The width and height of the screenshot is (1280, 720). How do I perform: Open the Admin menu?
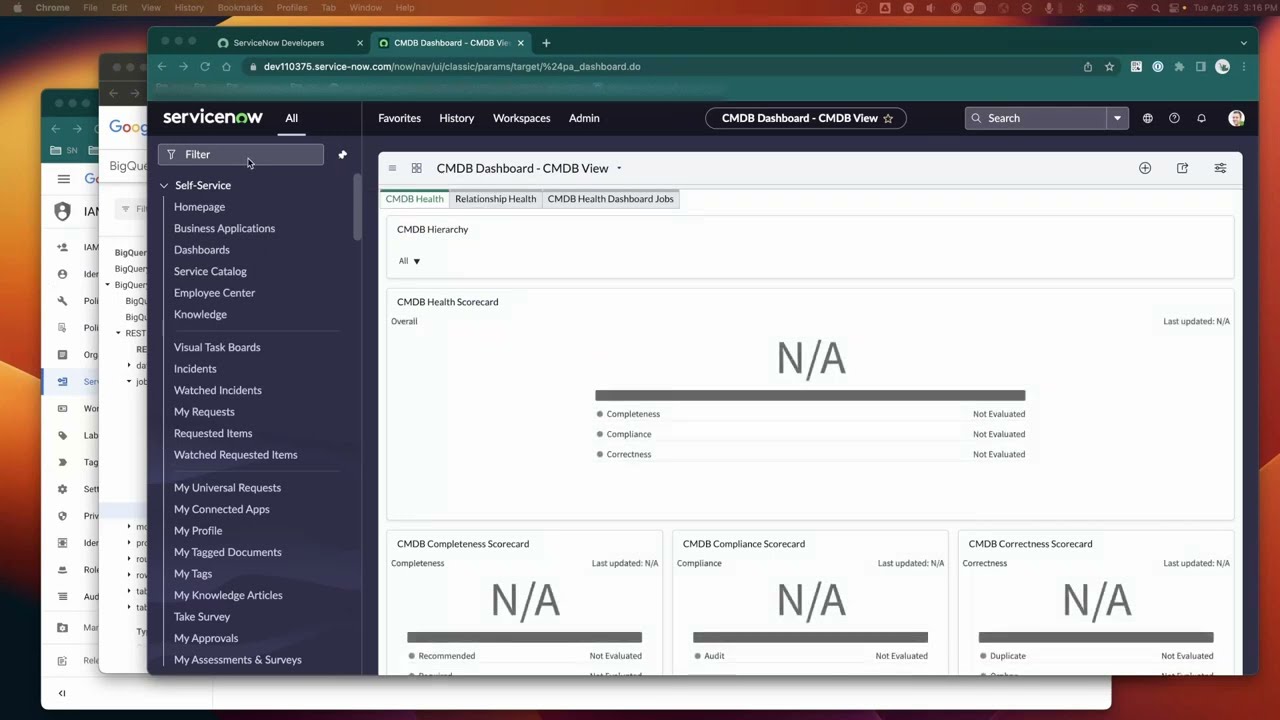tap(584, 118)
